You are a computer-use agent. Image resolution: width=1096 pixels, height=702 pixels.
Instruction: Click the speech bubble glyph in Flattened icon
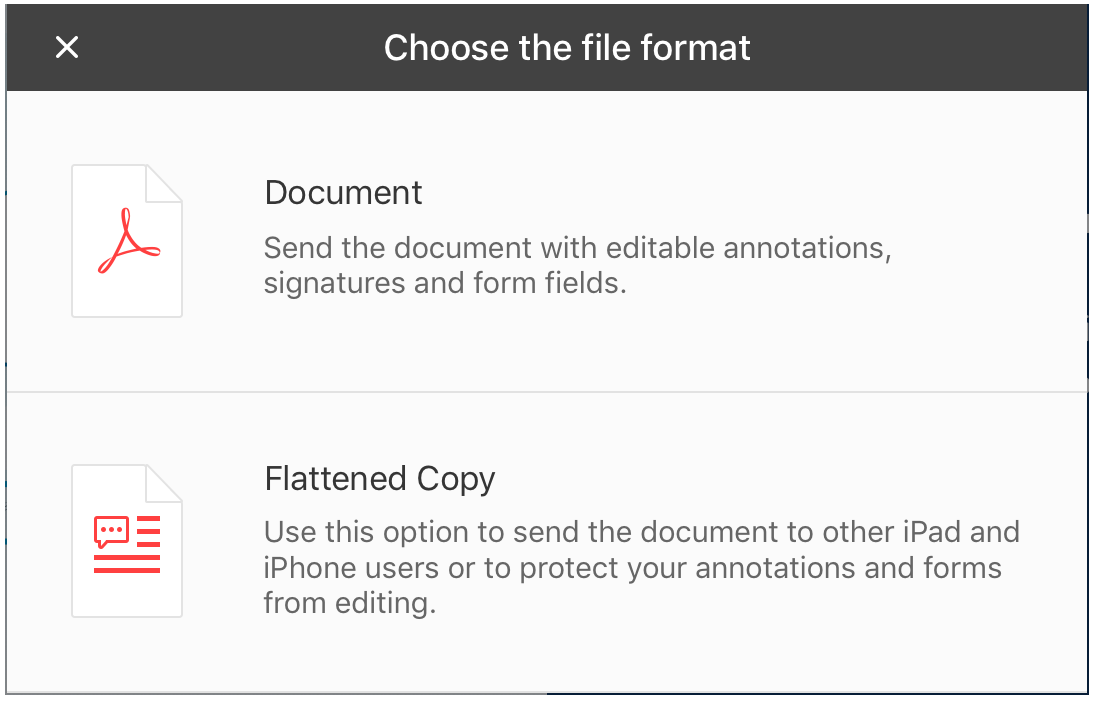(110, 531)
